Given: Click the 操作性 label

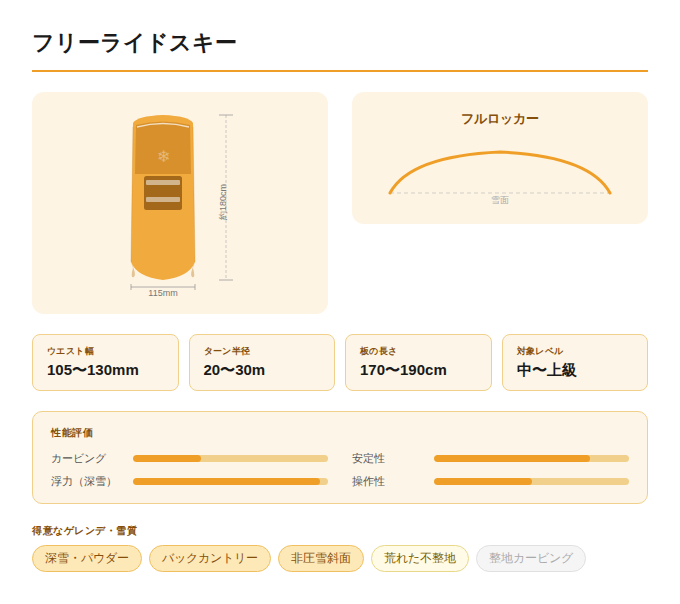Looking at the screenshot, I should (x=368, y=482).
